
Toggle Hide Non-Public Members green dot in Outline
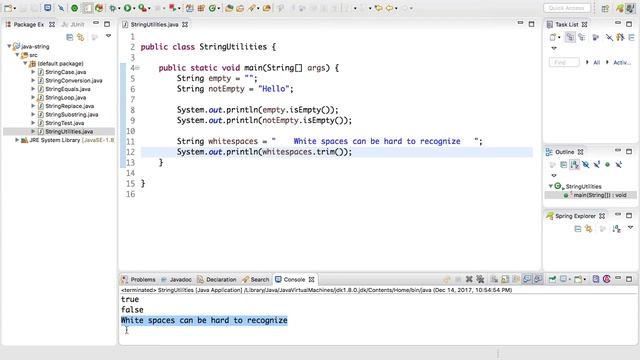tap(607, 164)
